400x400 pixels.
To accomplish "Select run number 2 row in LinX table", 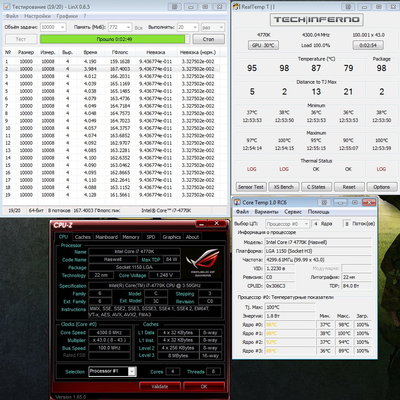I will pos(111,69).
